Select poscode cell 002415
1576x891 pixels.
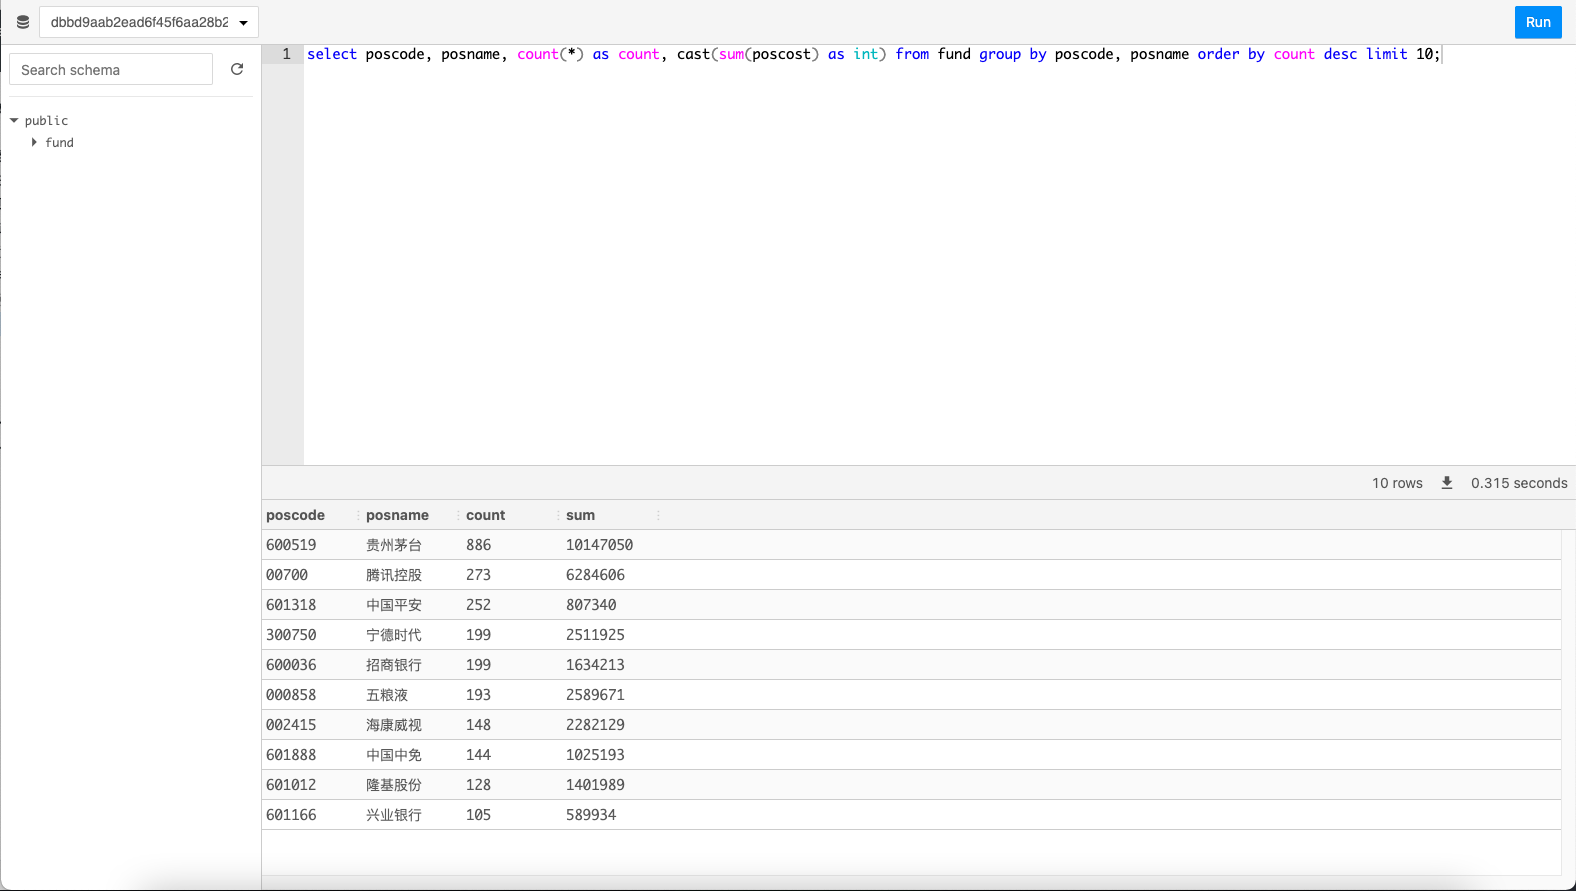(x=291, y=725)
